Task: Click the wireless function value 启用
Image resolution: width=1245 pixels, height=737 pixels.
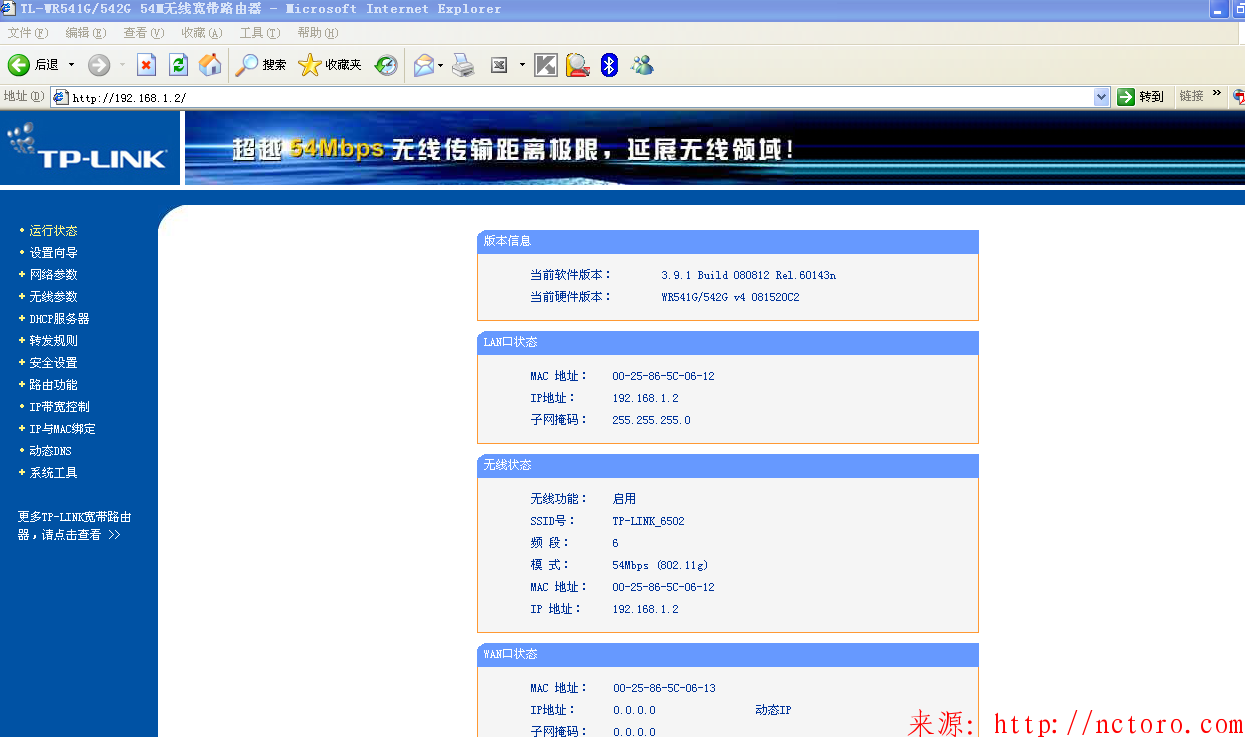Action: click(624, 499)
